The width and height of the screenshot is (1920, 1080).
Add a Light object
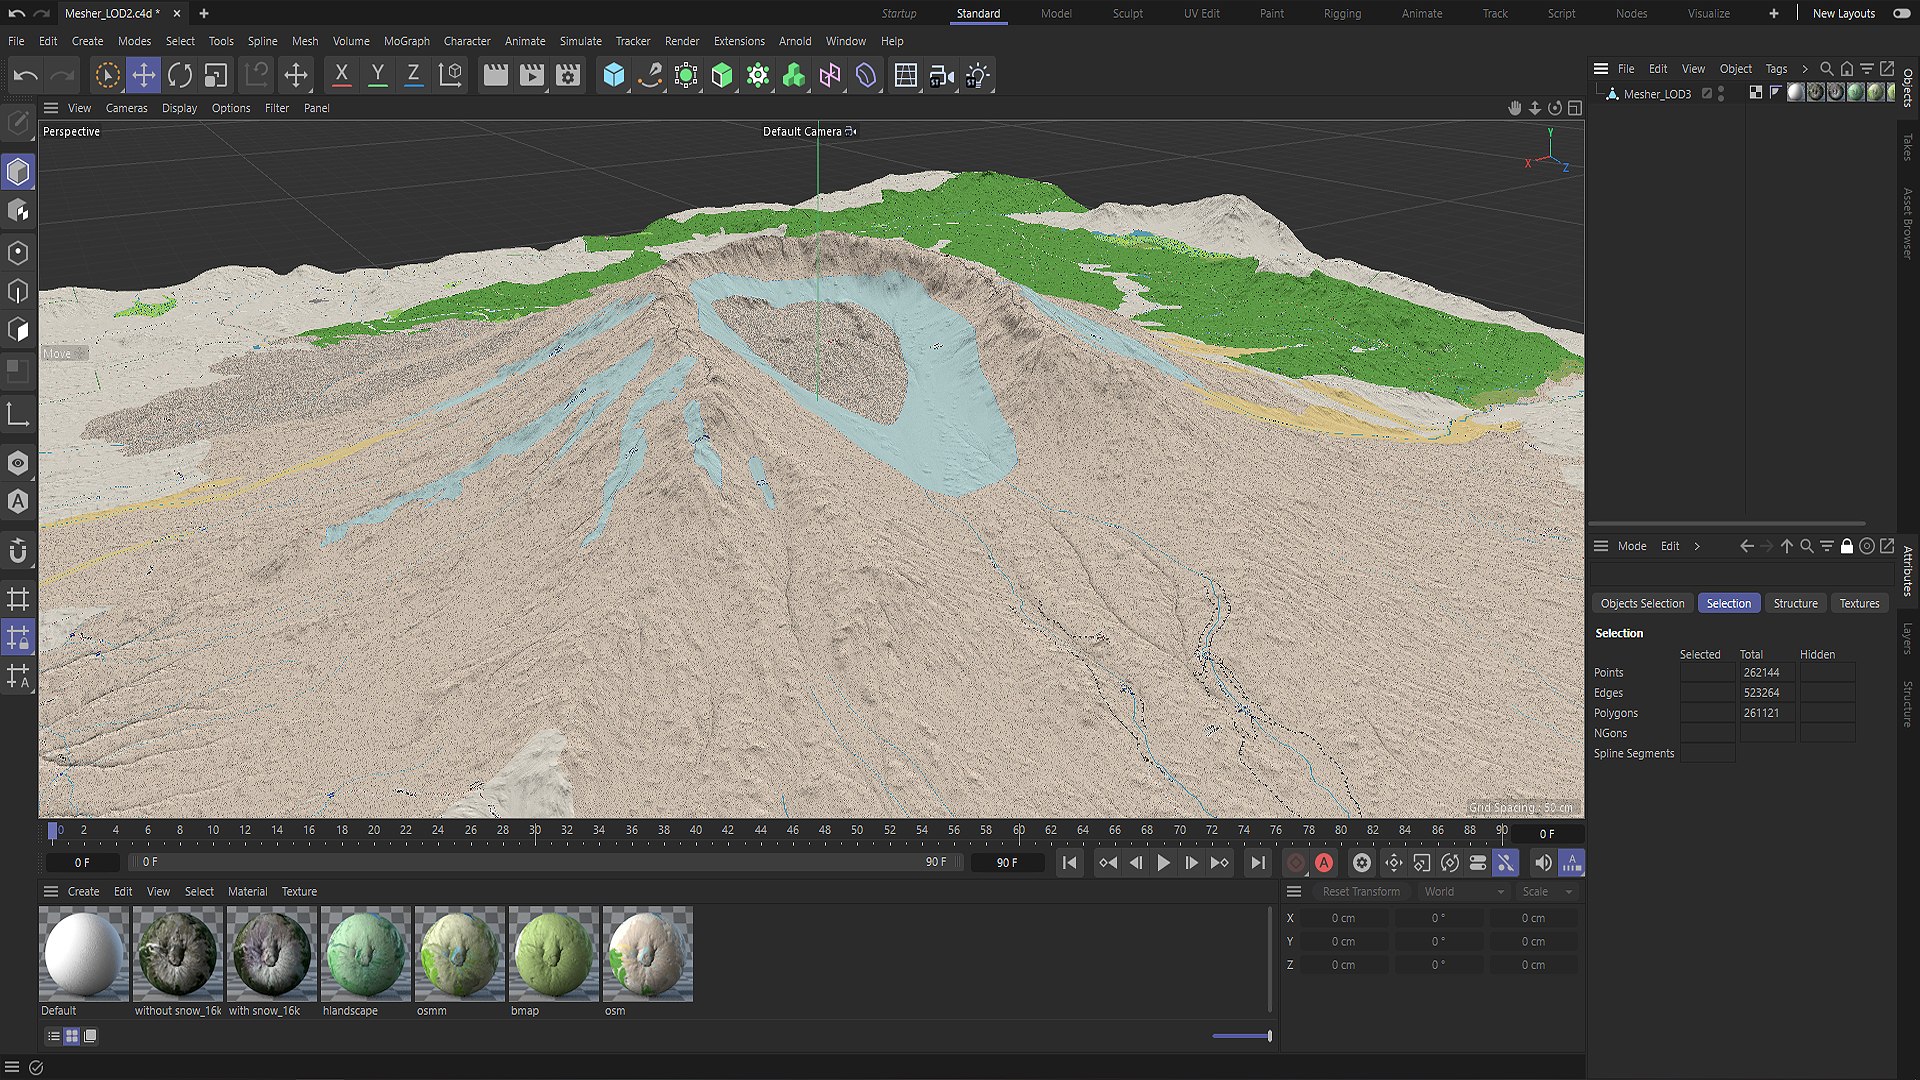click(x=977, y=75)
